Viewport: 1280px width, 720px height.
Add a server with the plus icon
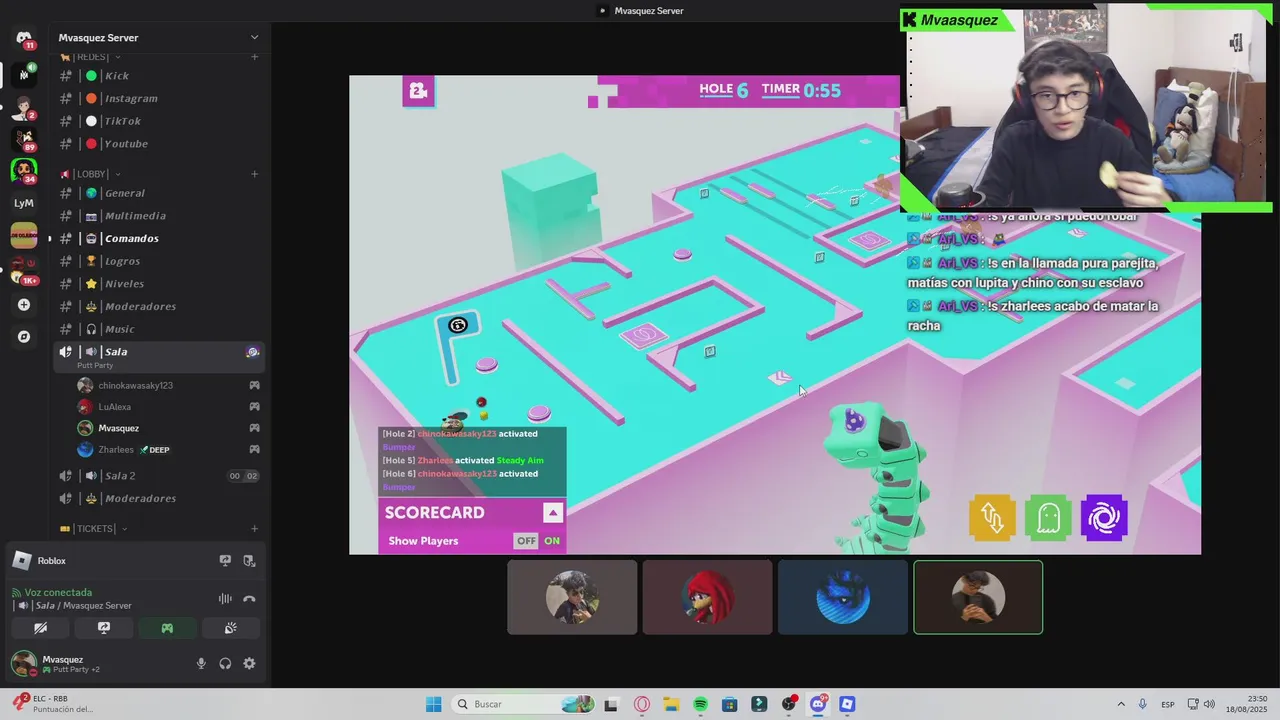(24, 305)
